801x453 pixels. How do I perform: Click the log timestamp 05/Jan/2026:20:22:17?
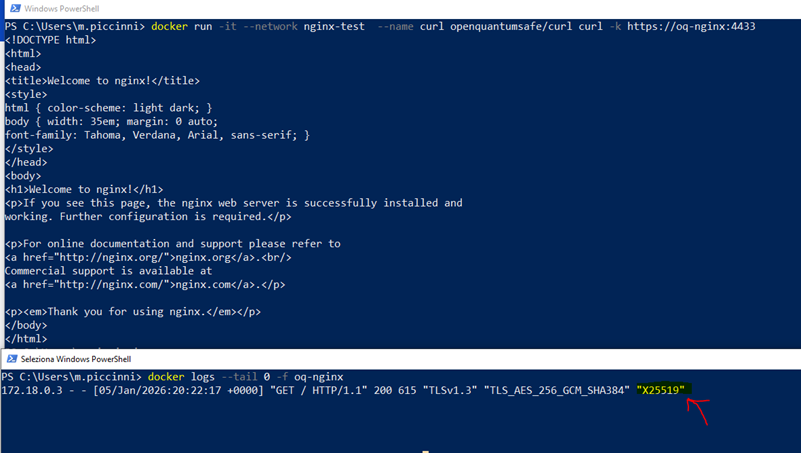point(160,390)
